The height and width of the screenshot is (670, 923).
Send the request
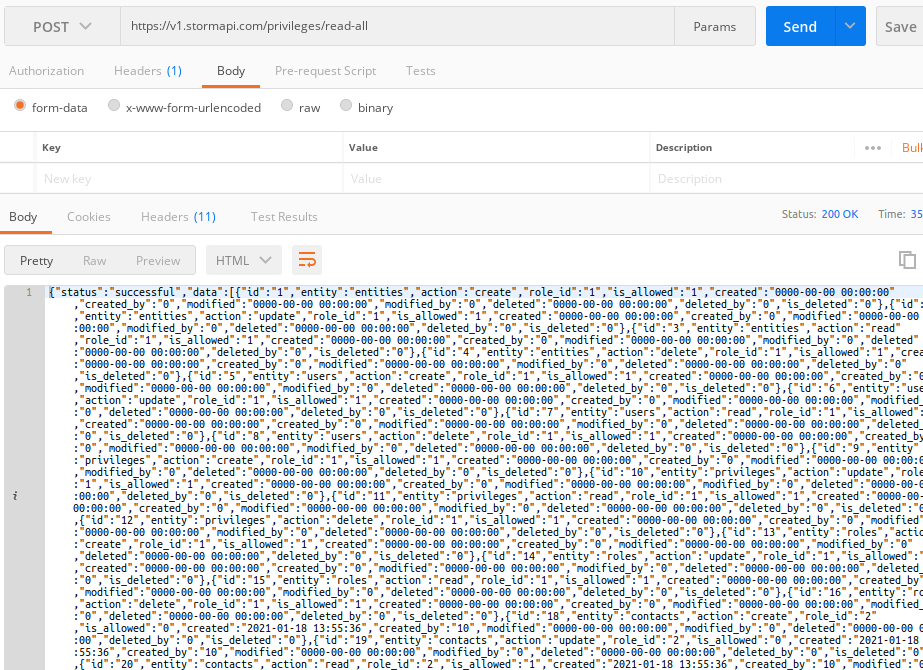[x=800, y=26]
